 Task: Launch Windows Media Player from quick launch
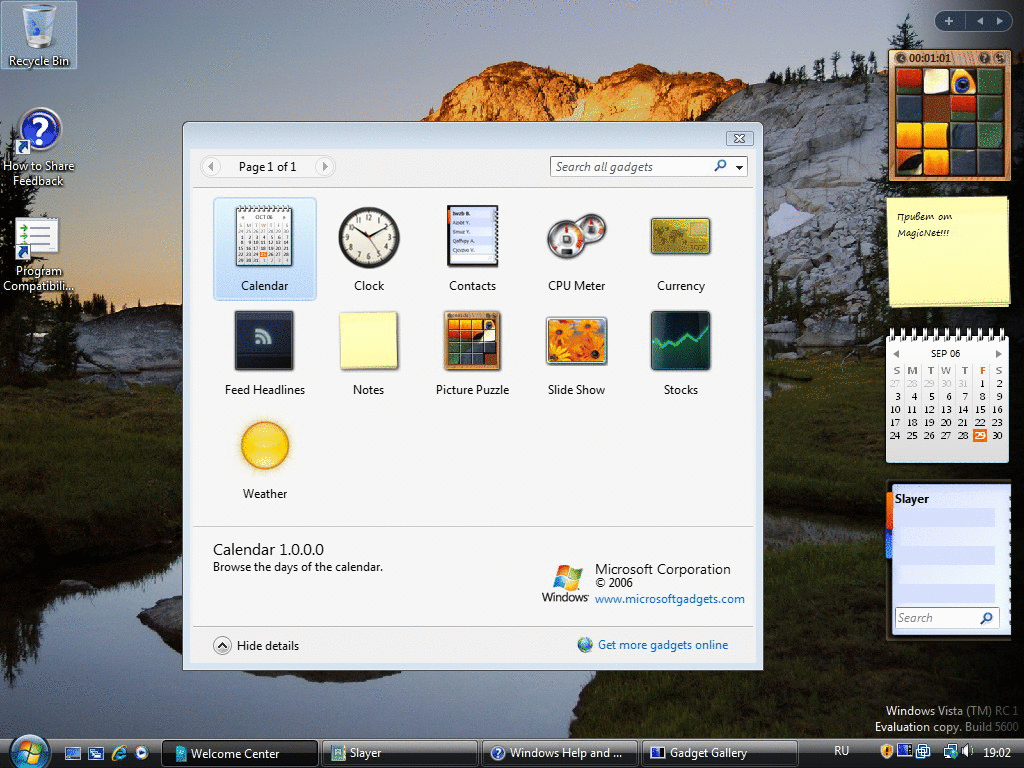(x=142, y=753)
